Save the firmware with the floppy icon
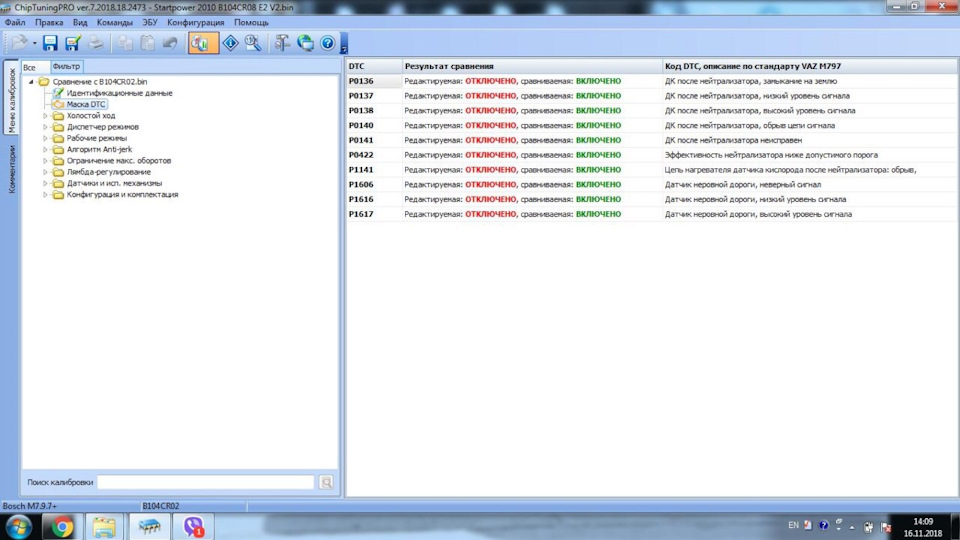Screen dimensions: 960x540 coord(50,43)
